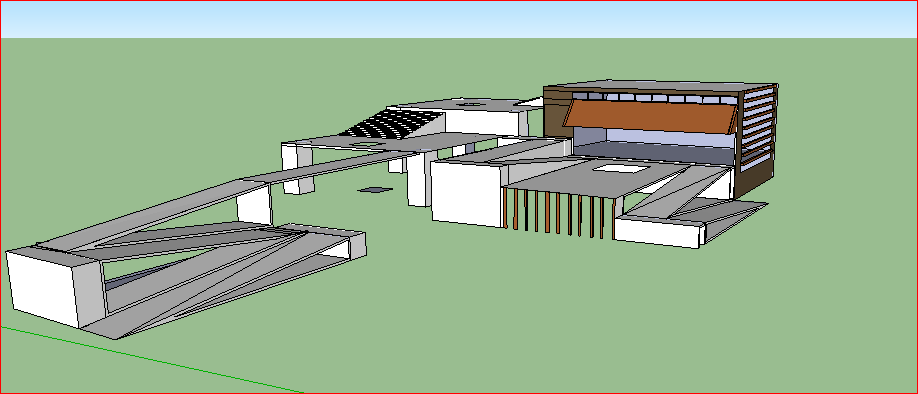Click the green axis line

pyautogui.click(x=152, y=359)
